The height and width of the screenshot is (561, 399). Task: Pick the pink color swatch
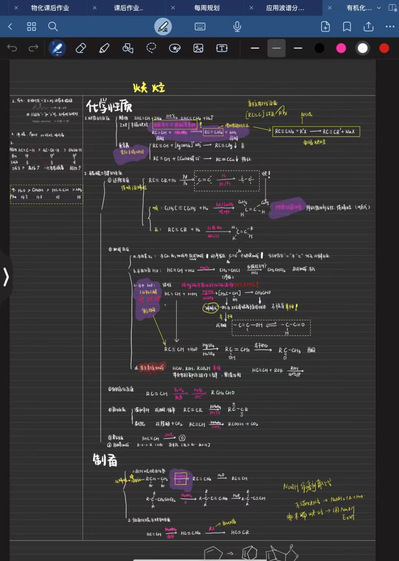coord(341,48)
